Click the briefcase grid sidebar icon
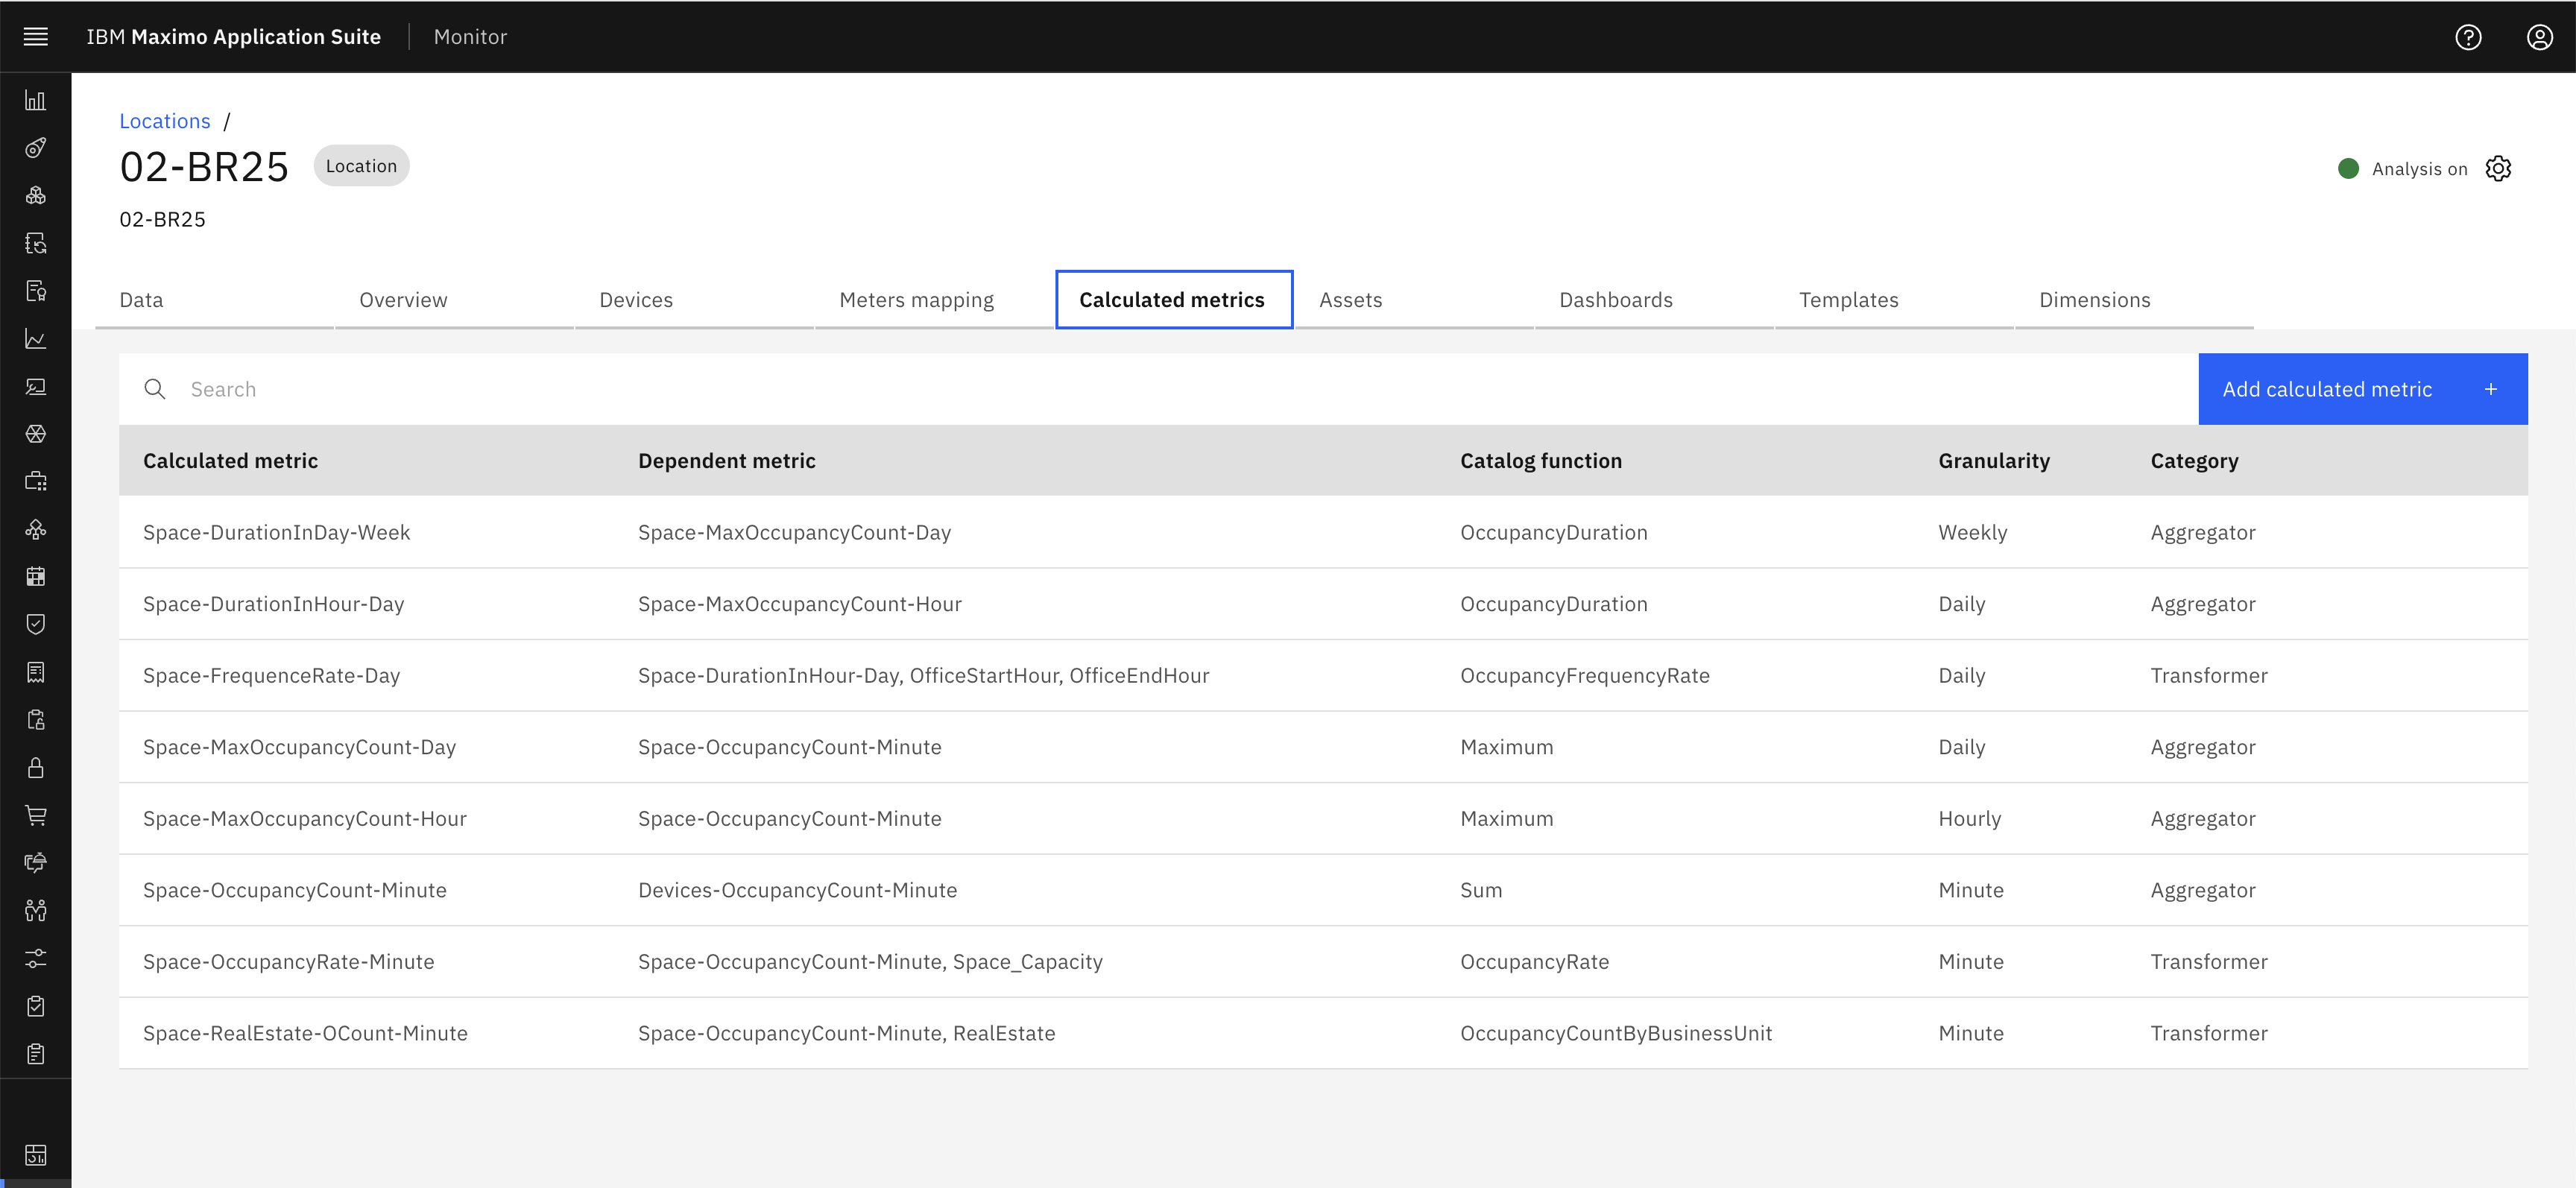2576x1188 pixels. point(36,482)
